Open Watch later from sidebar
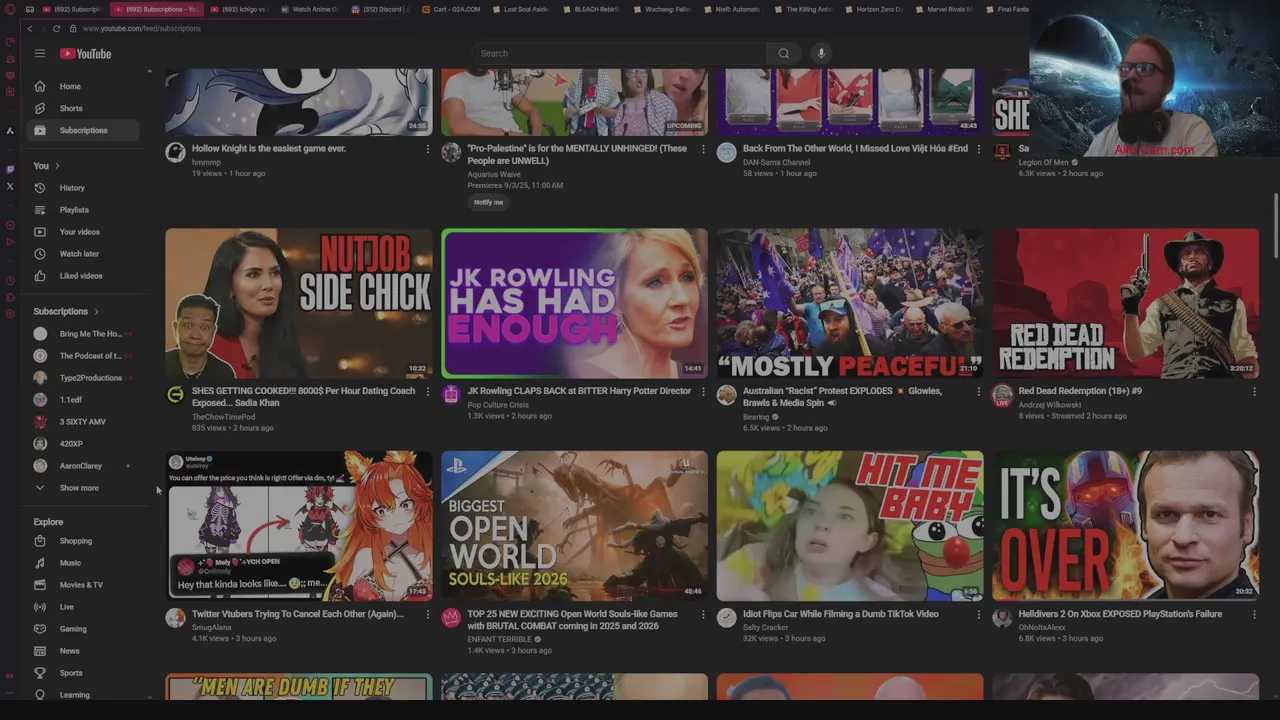The height and width of the screenshot is (720, 1280). [84, 254]
